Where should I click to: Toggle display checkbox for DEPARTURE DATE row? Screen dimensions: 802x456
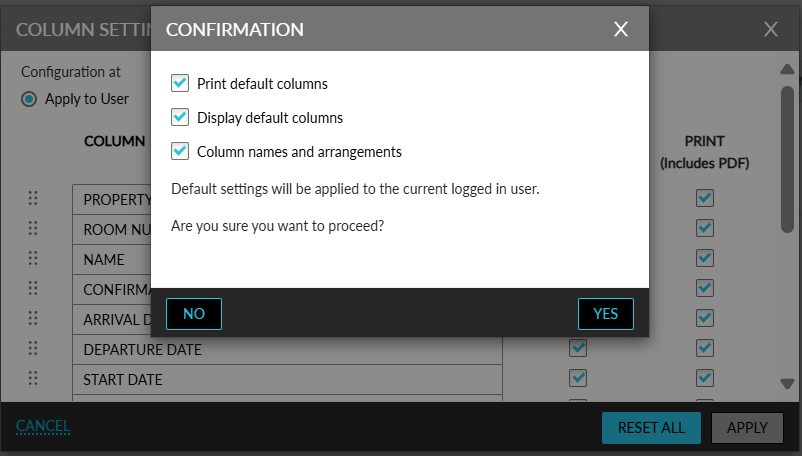pos(578,348)
